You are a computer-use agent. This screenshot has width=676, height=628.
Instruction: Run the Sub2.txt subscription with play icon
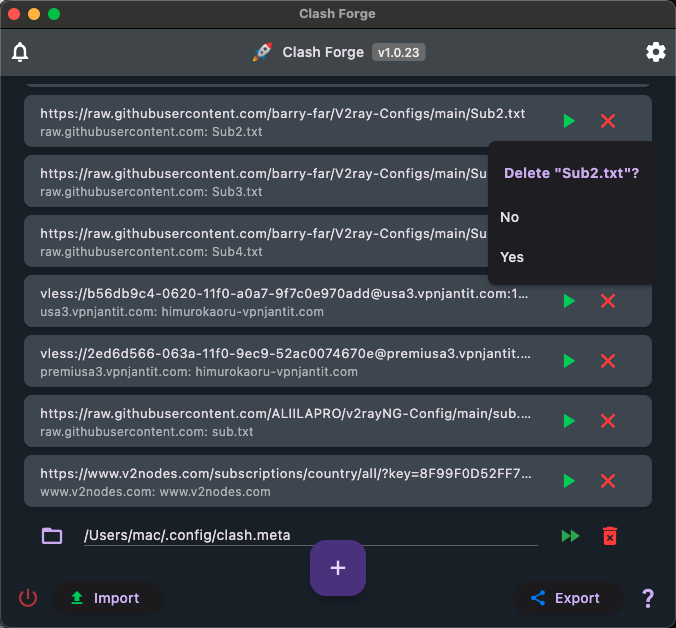coord(569,121)
